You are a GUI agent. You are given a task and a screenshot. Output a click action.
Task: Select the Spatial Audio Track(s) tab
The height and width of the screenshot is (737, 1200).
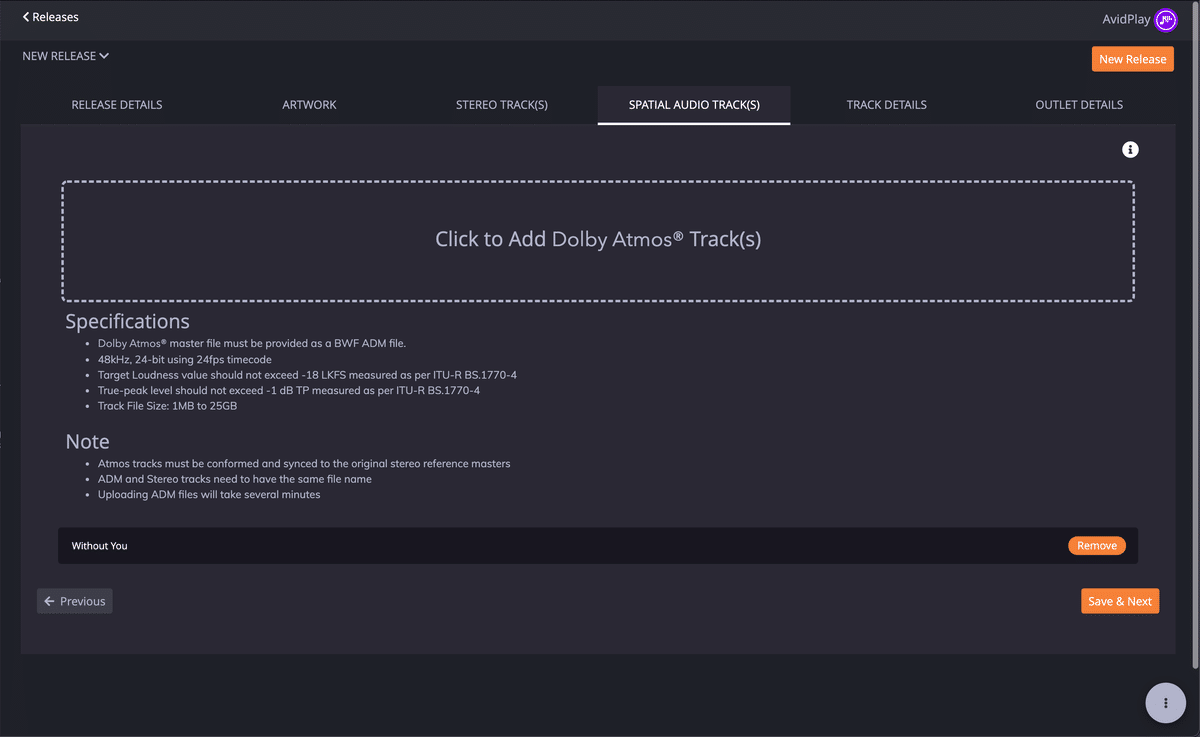[x=694, y=105]
